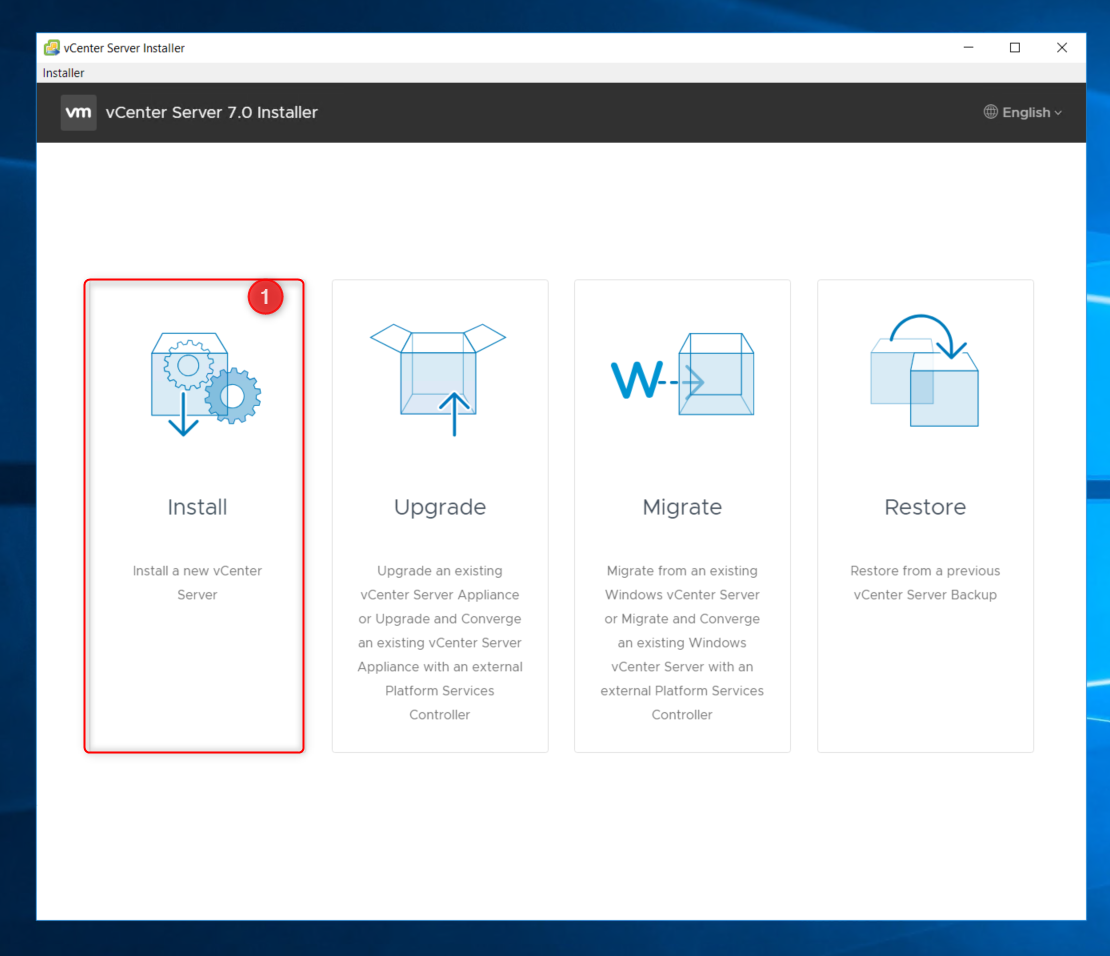The width and height of the screenshot is (1110, 956).
Task: Click the vm logo in header
Action: [x=79, y=113]
